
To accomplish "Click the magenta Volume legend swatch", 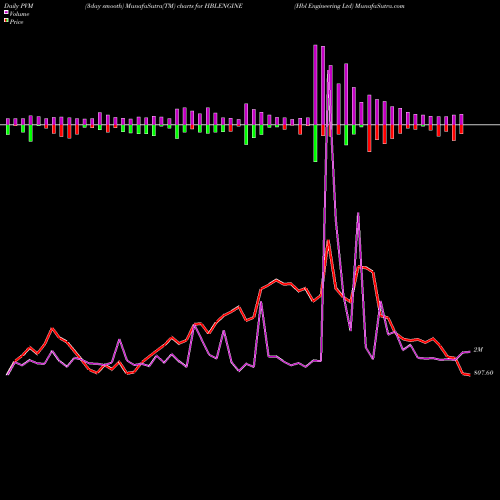I will pos(6,12).
